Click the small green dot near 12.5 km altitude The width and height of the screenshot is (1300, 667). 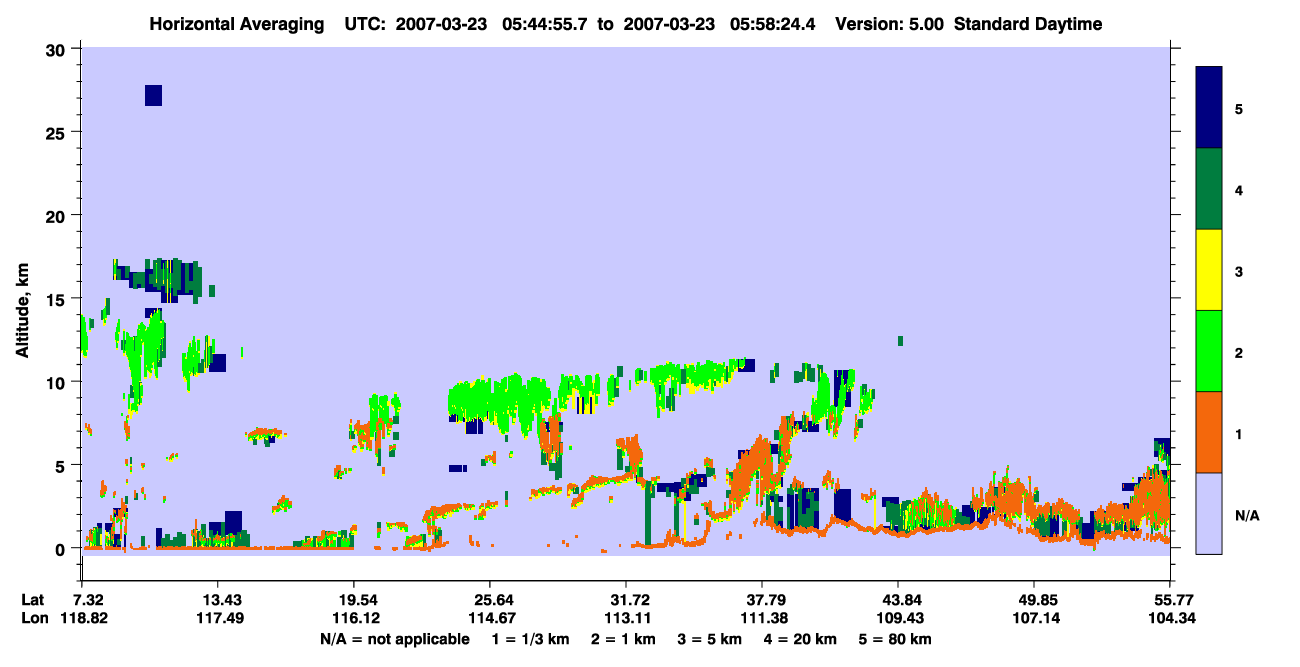[x=901, y=341]
